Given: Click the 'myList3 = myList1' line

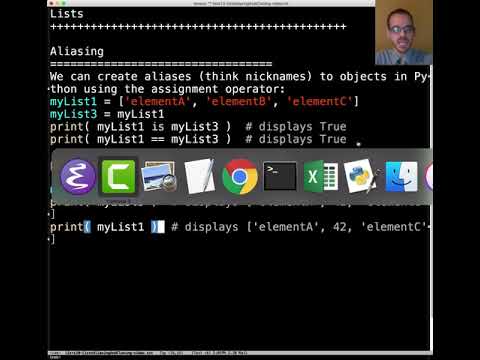Looking at the screenshot, I should tap(107, 114).
